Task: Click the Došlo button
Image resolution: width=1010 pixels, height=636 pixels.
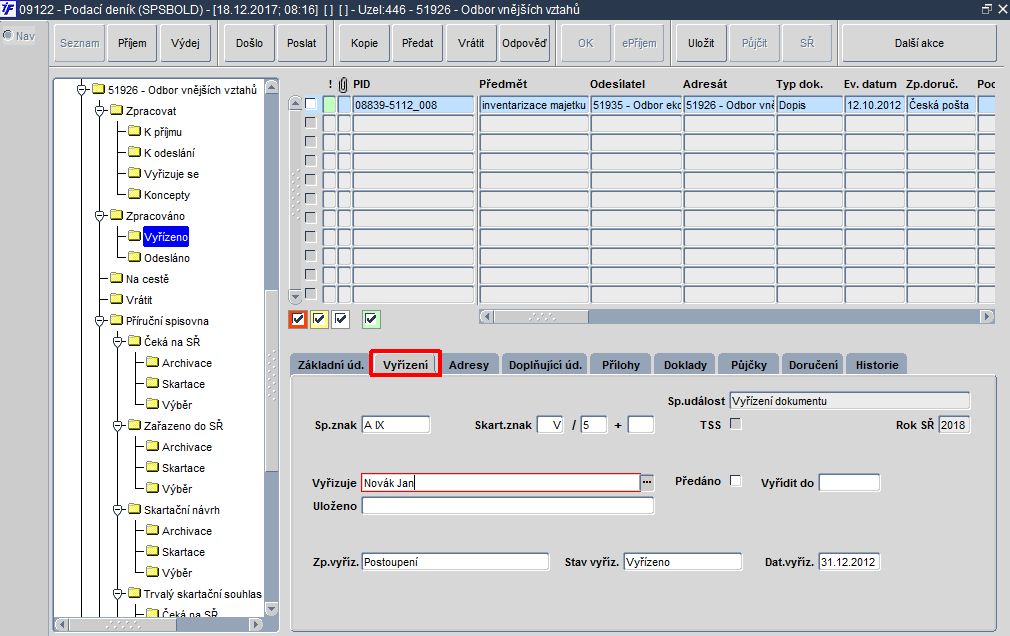Action: click(249, 43)
